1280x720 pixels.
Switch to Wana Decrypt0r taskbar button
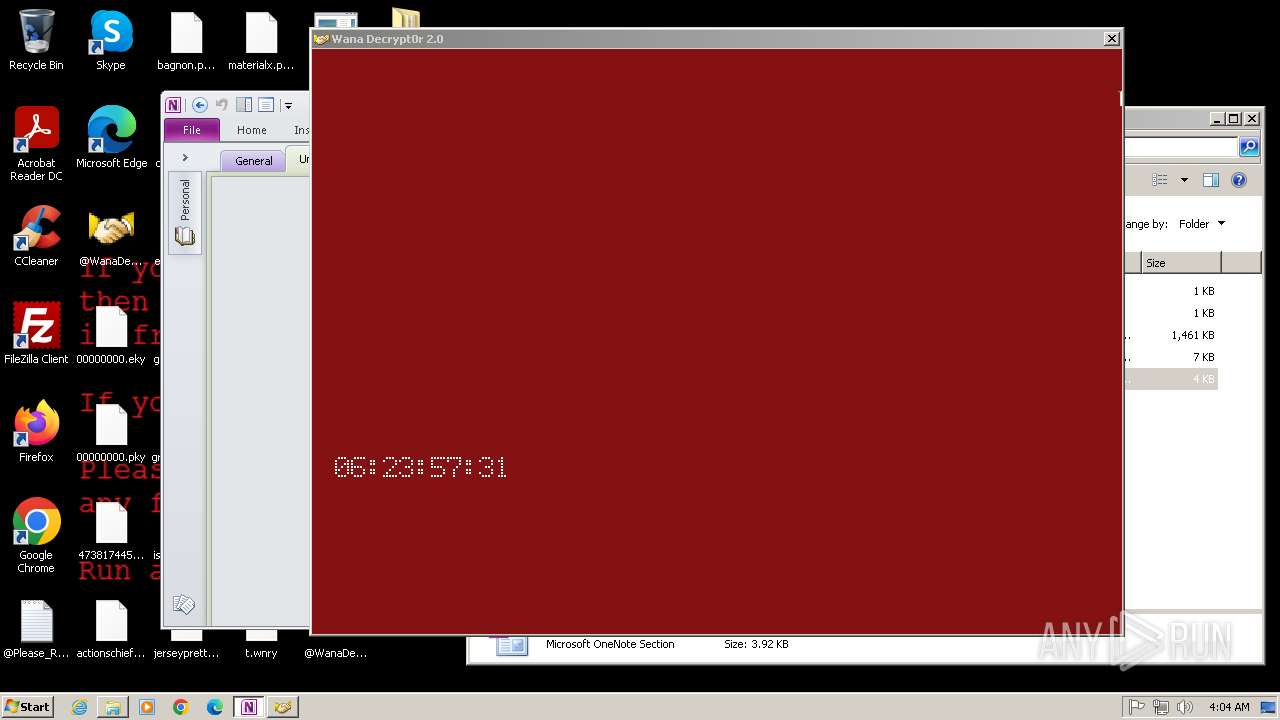[x=283, y=707]
